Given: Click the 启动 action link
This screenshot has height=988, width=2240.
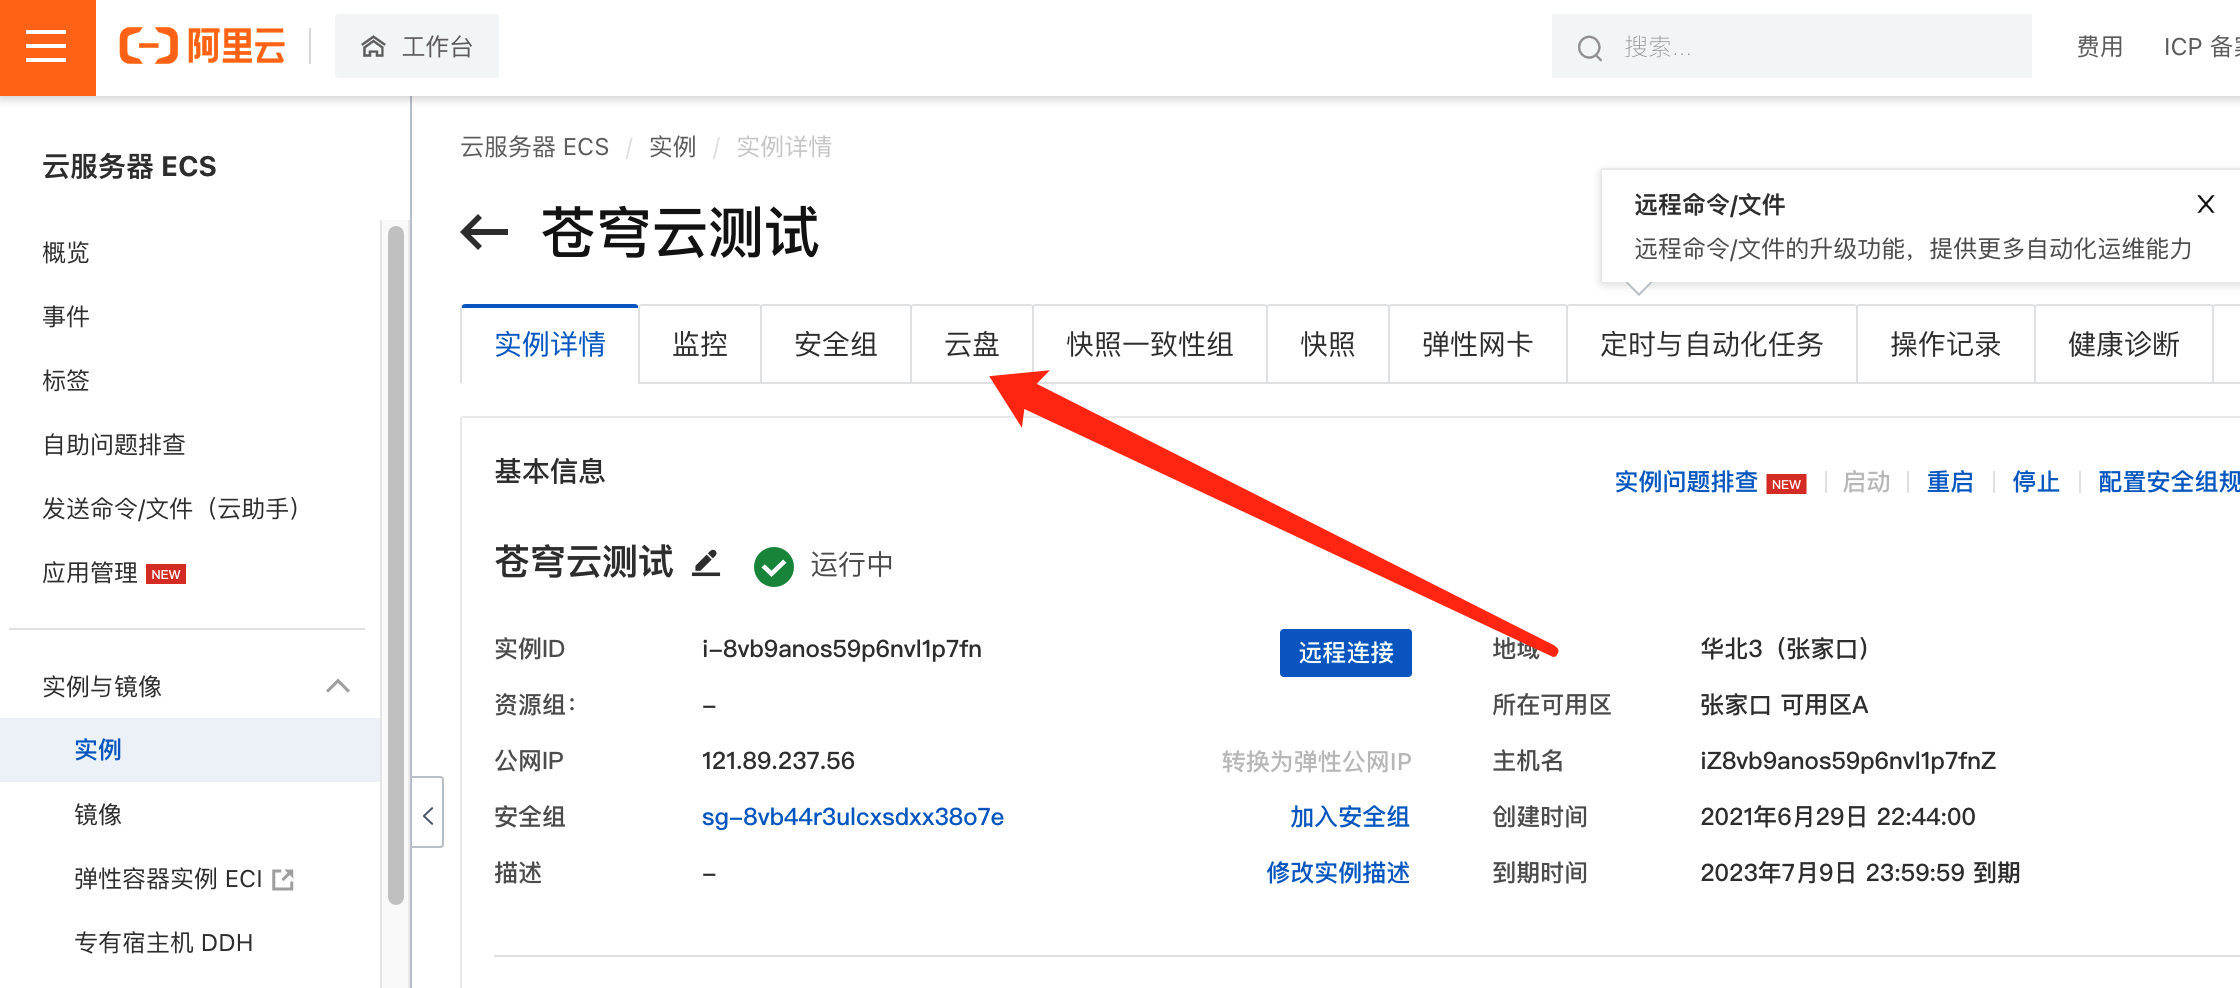Looking at the screenshot, I should coord(1866,482).
